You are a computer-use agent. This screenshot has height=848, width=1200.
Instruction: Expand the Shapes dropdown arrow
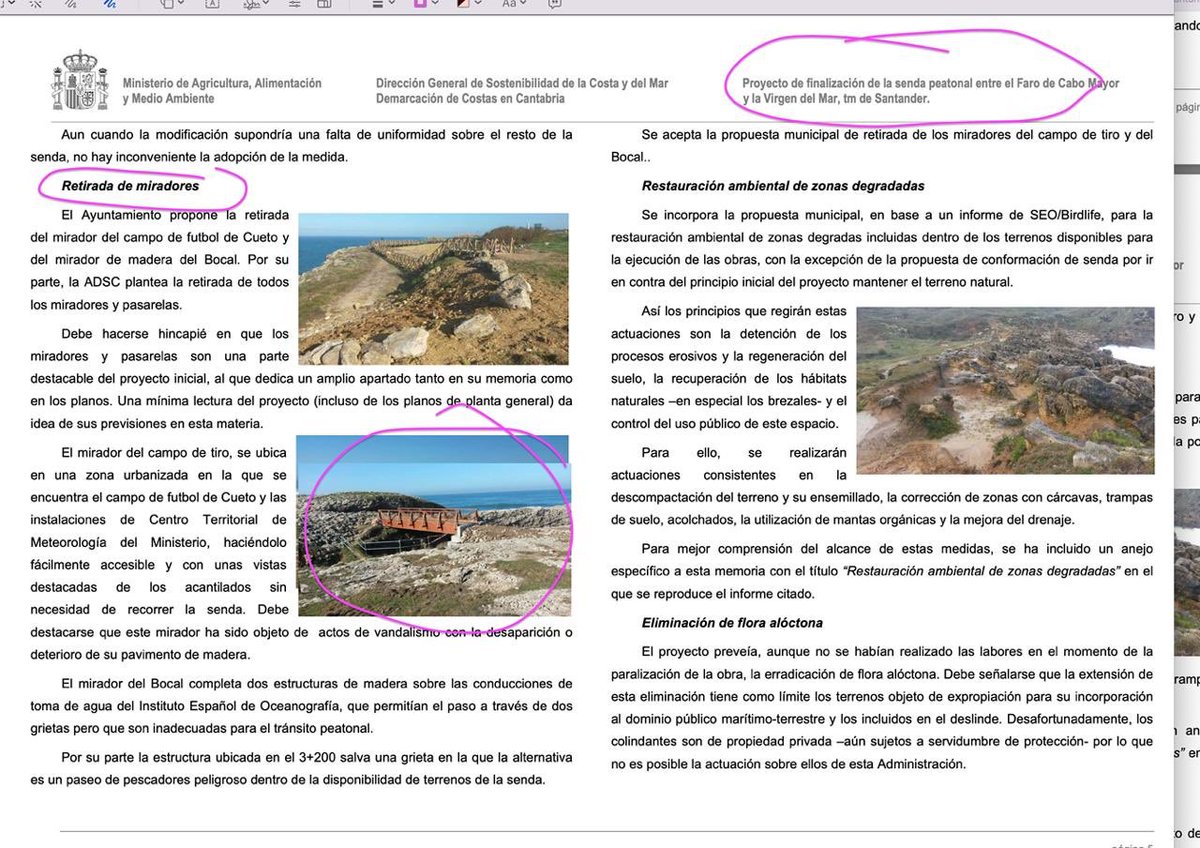(181, 3)
